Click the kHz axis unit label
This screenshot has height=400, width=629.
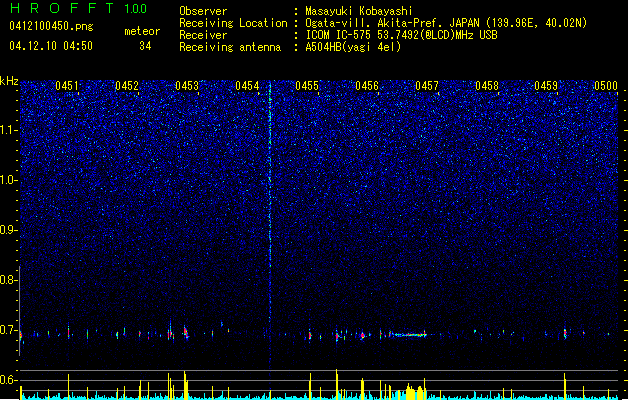click(x=9, y=81)
